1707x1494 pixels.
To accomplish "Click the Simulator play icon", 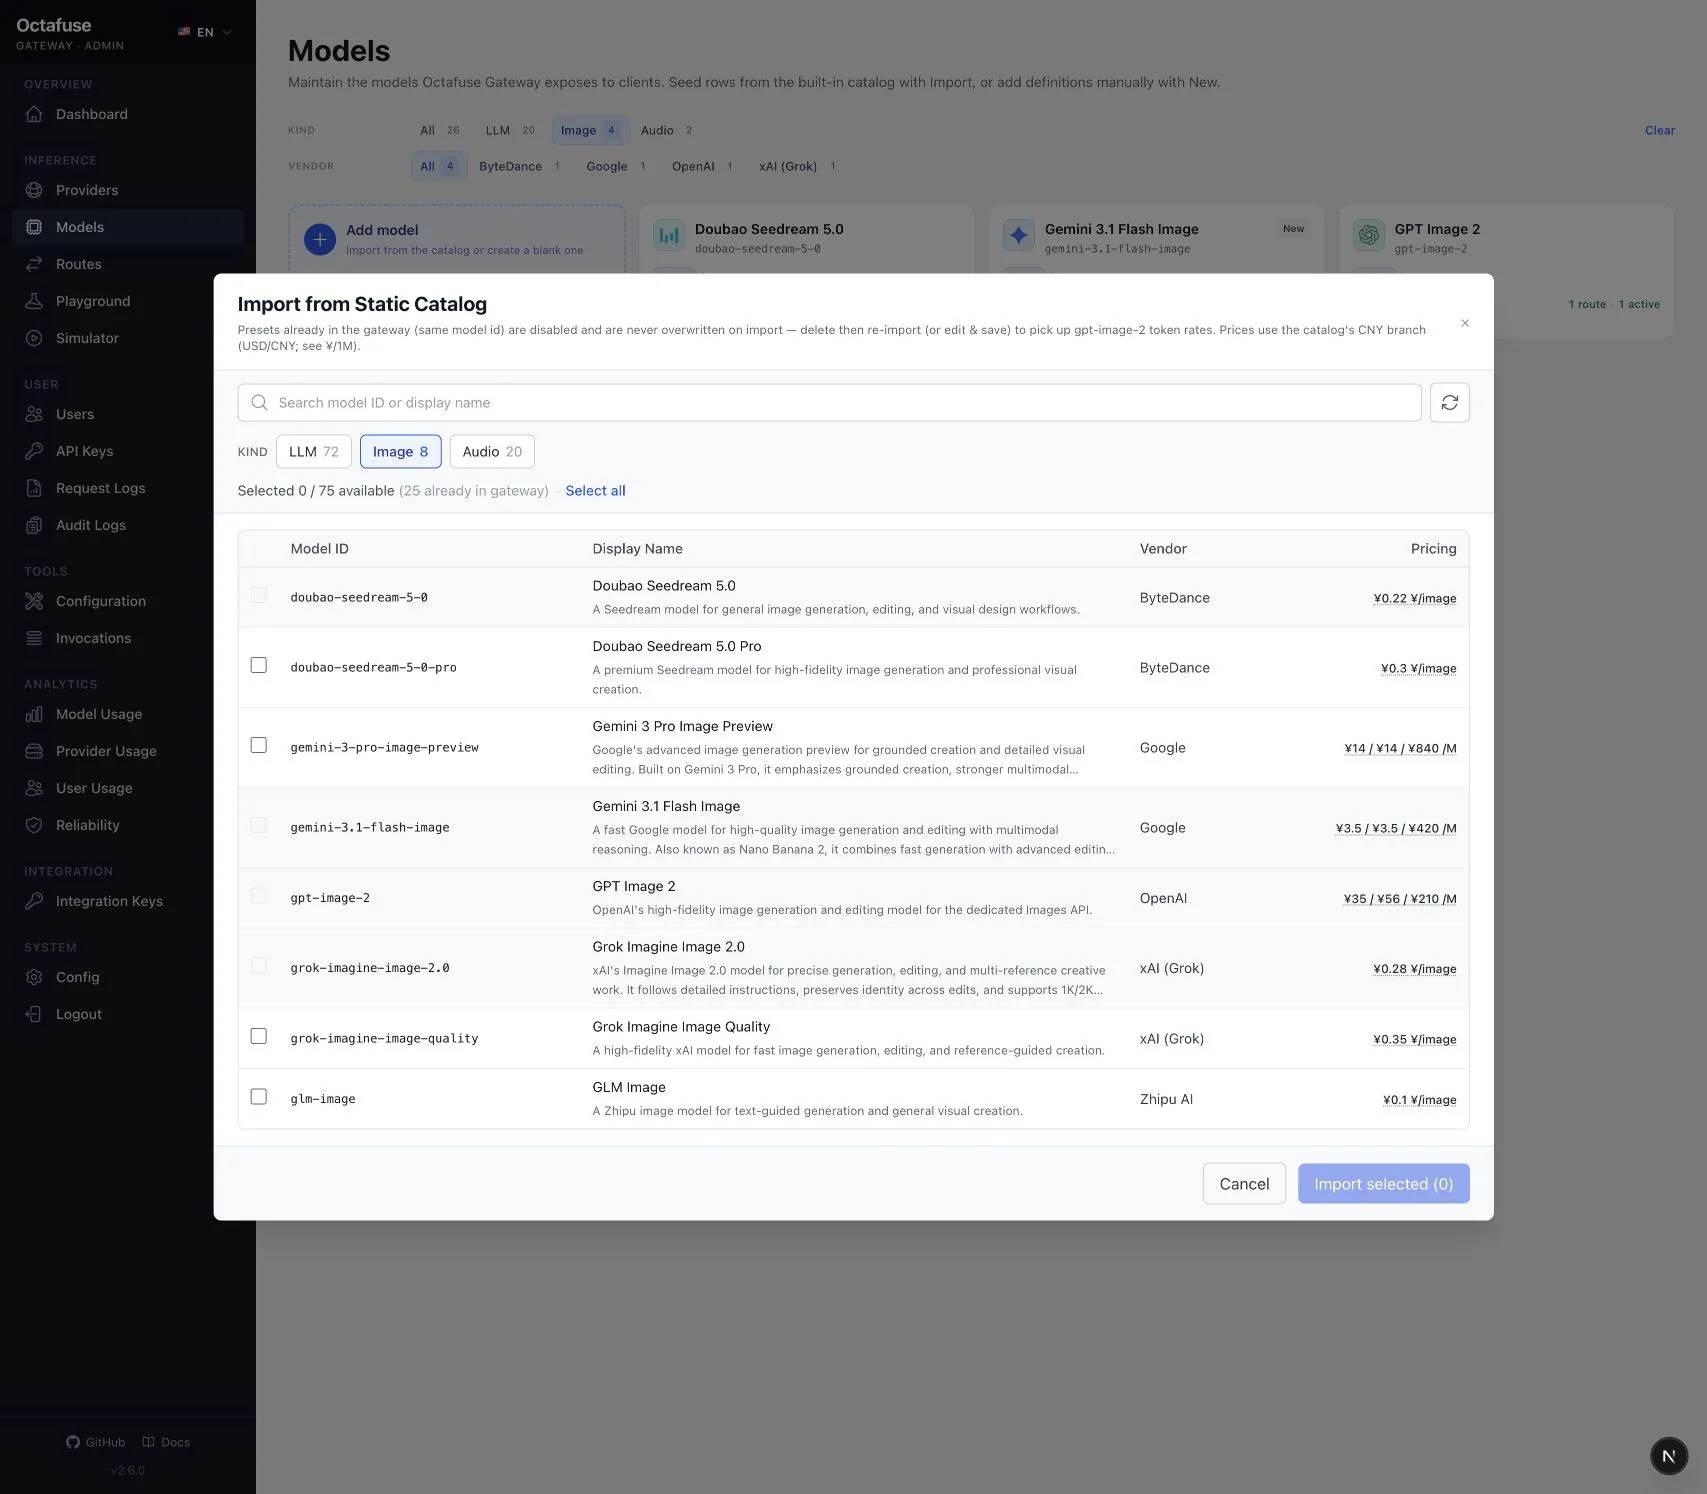I will [x=34, y=338].
